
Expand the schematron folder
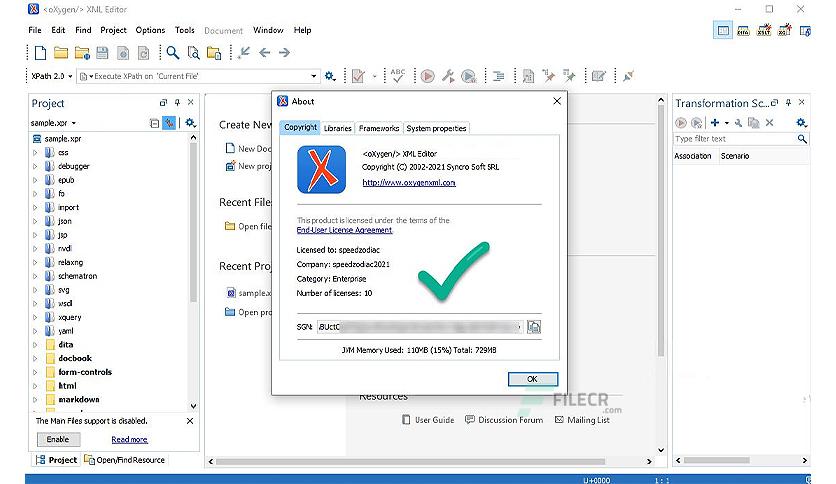[35, 276]
